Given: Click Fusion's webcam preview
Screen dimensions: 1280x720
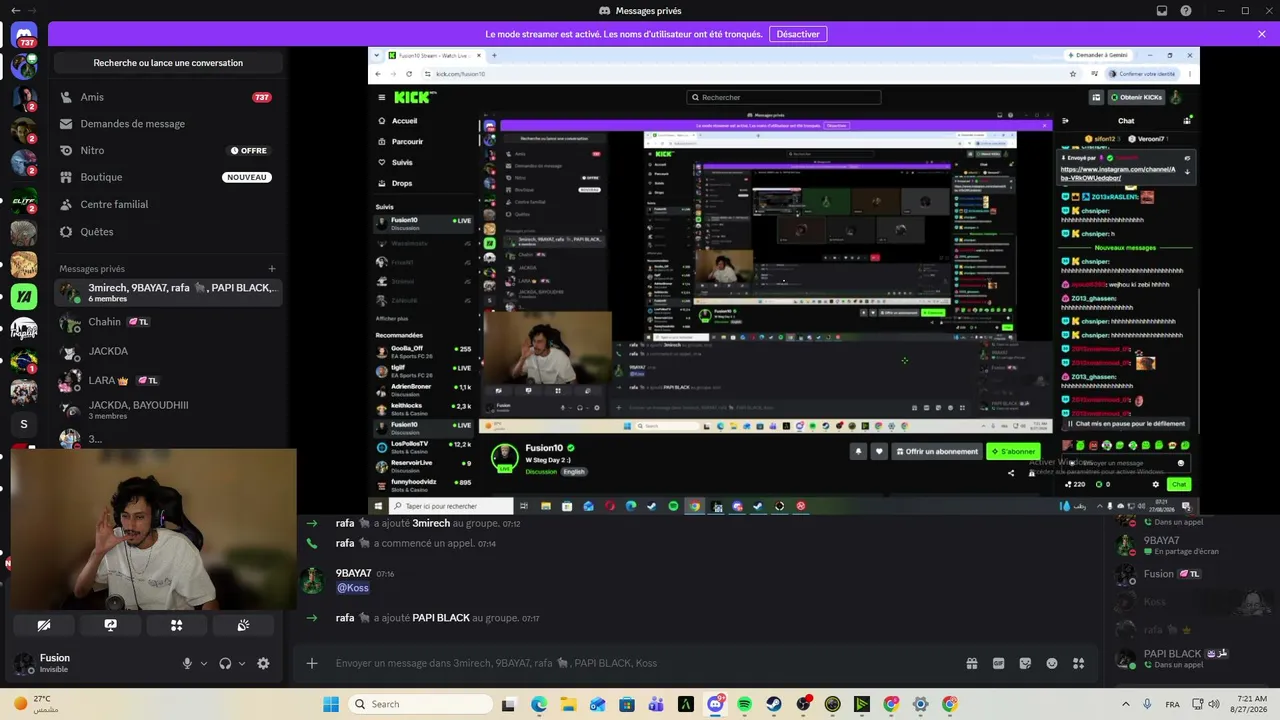Looking at the screenshot, I should [x=154, y=529].
